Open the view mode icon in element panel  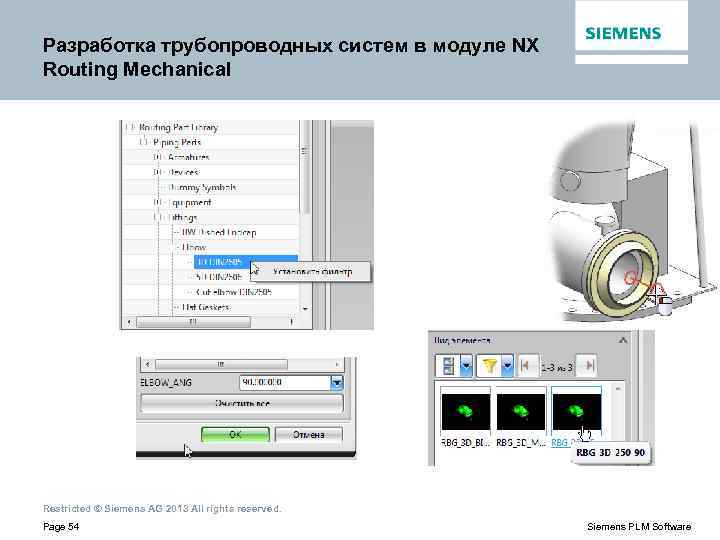[x=448, y=366]
